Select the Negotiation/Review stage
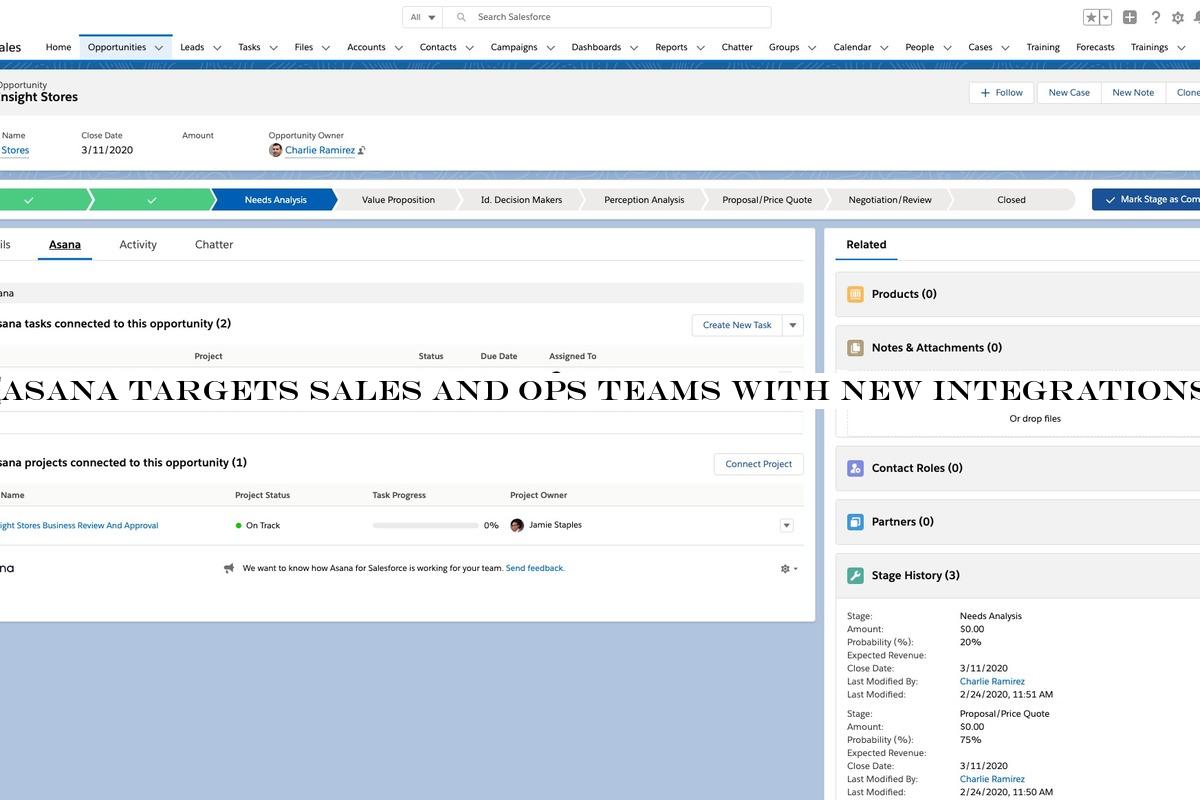The image size is (1200, 800). (x=890, y=200)
